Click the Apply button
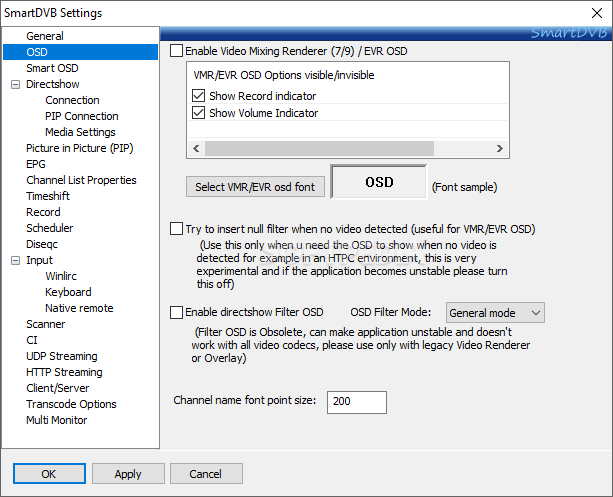This screenshot has height=497, width=613. point(128,474)
